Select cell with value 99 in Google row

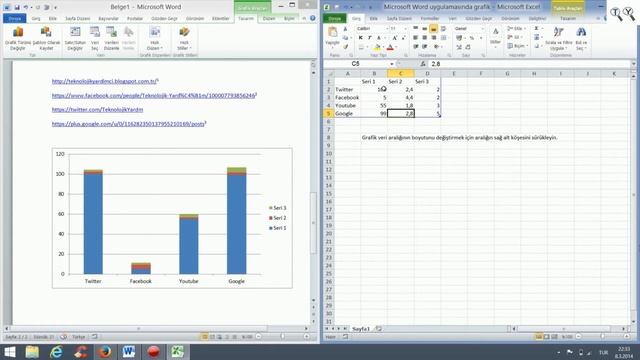point(374,113)
